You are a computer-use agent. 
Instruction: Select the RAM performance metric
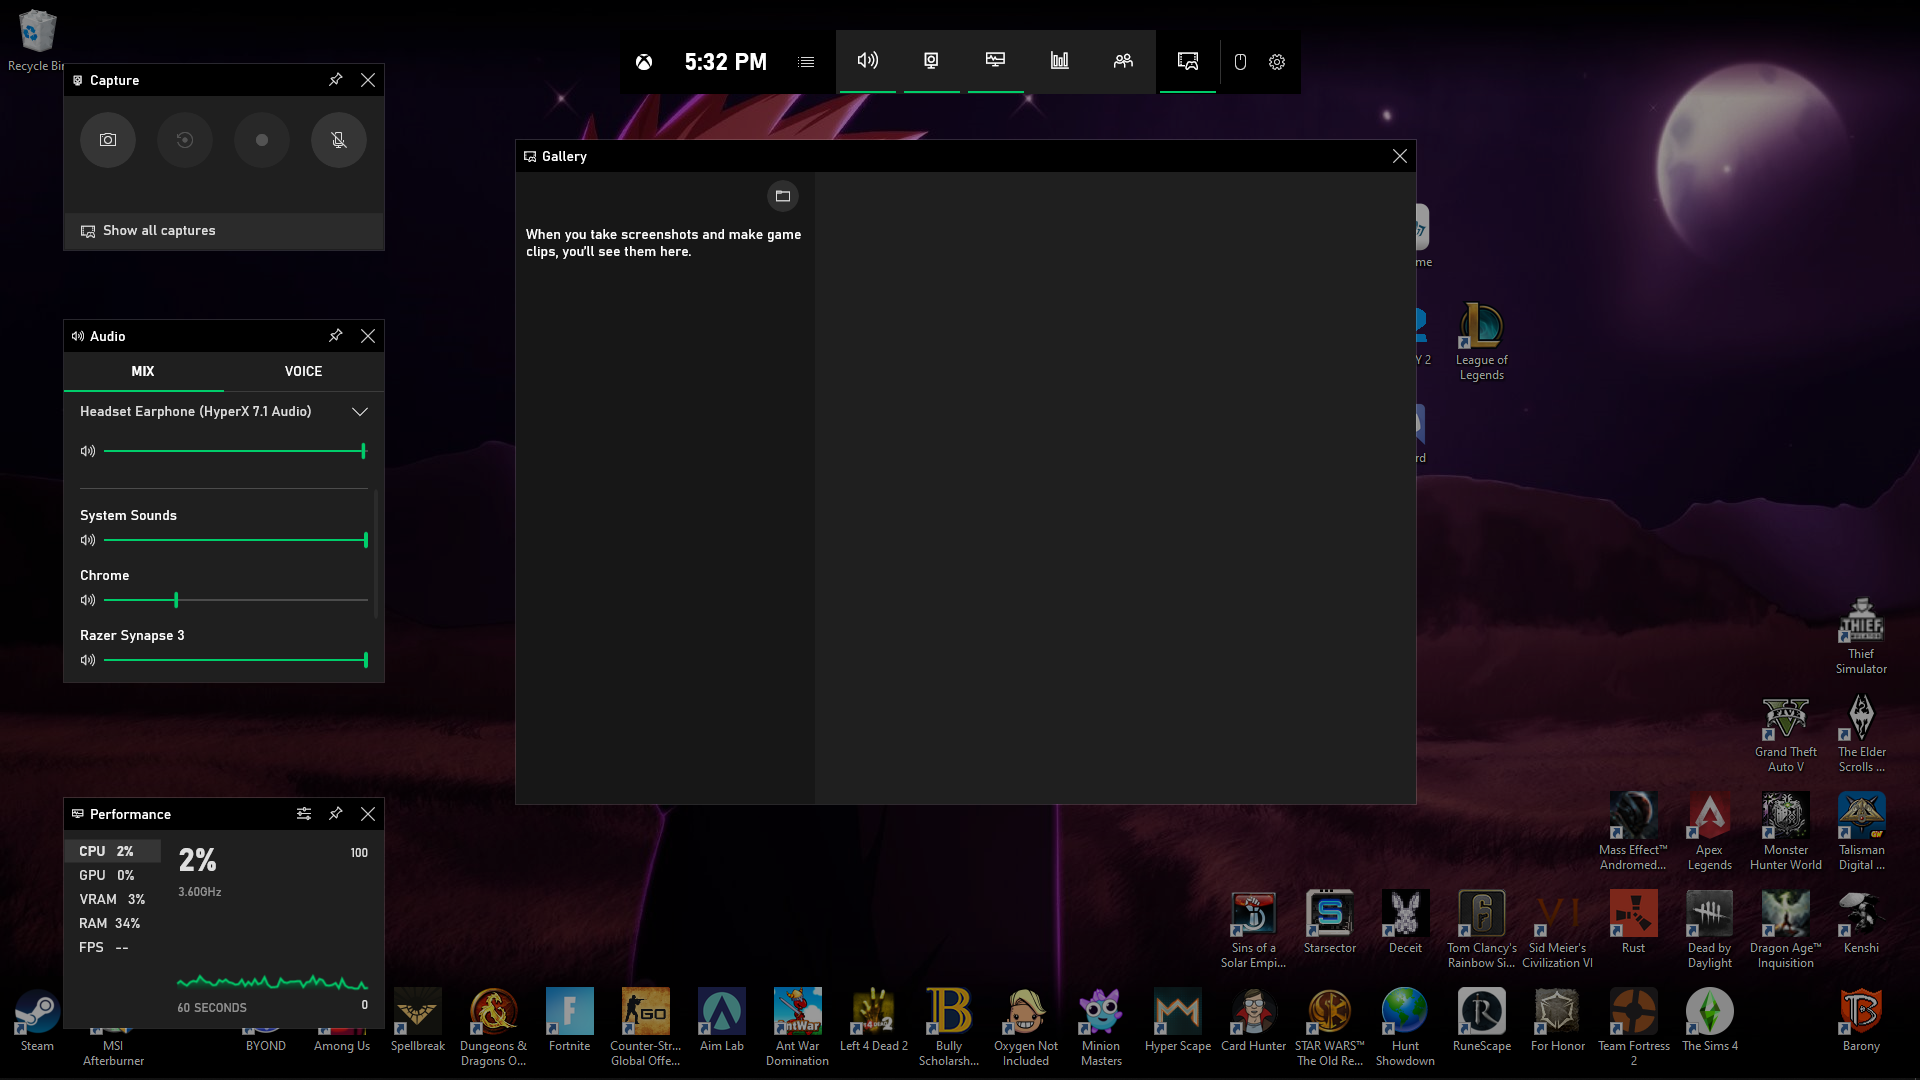(112, 923)
